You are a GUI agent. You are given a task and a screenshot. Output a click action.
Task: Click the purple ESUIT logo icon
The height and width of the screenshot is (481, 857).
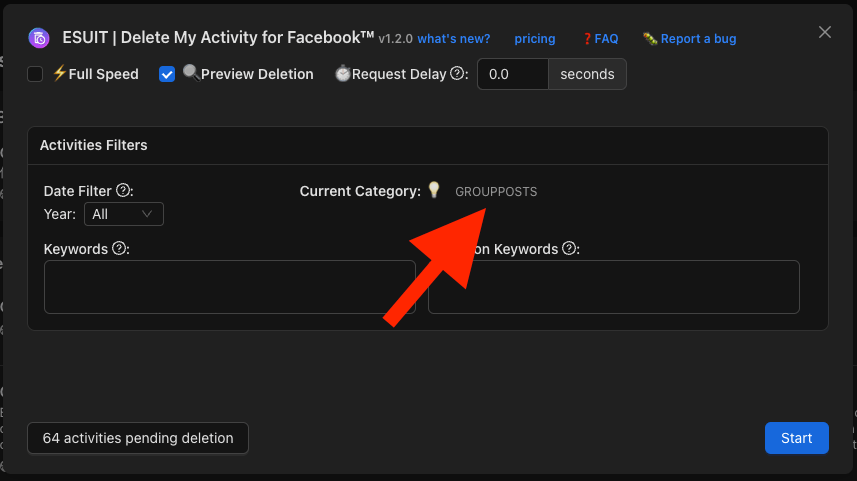[x=40, y=39]
